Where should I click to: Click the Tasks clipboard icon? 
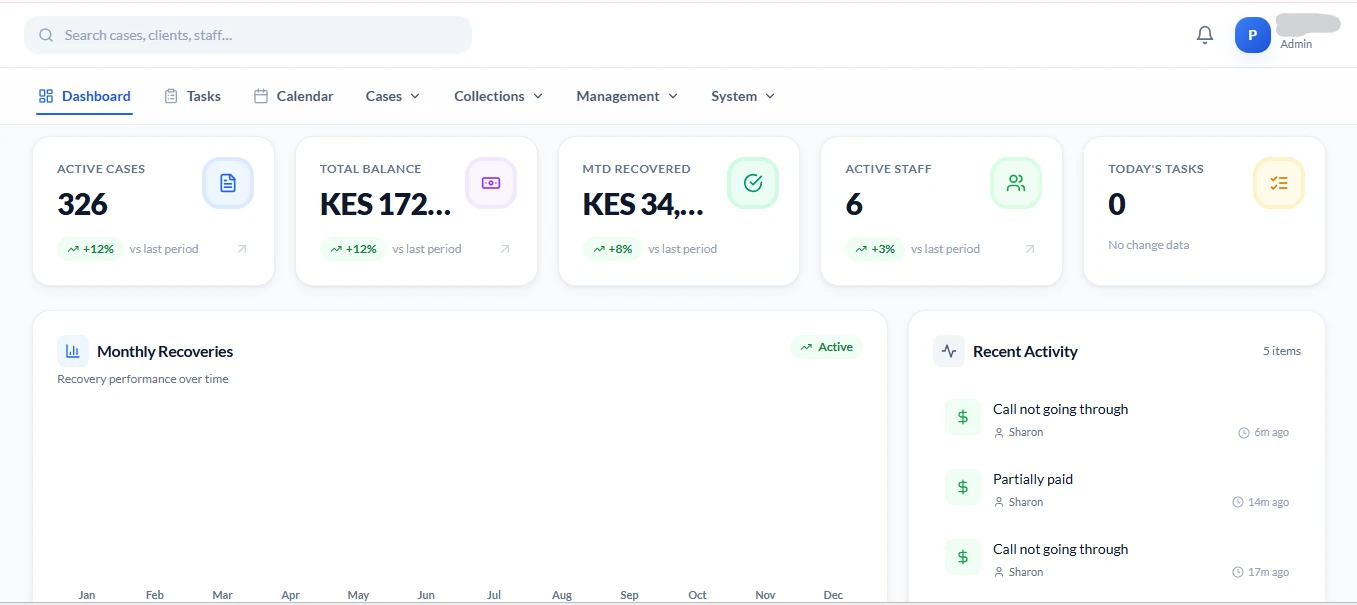171,96
